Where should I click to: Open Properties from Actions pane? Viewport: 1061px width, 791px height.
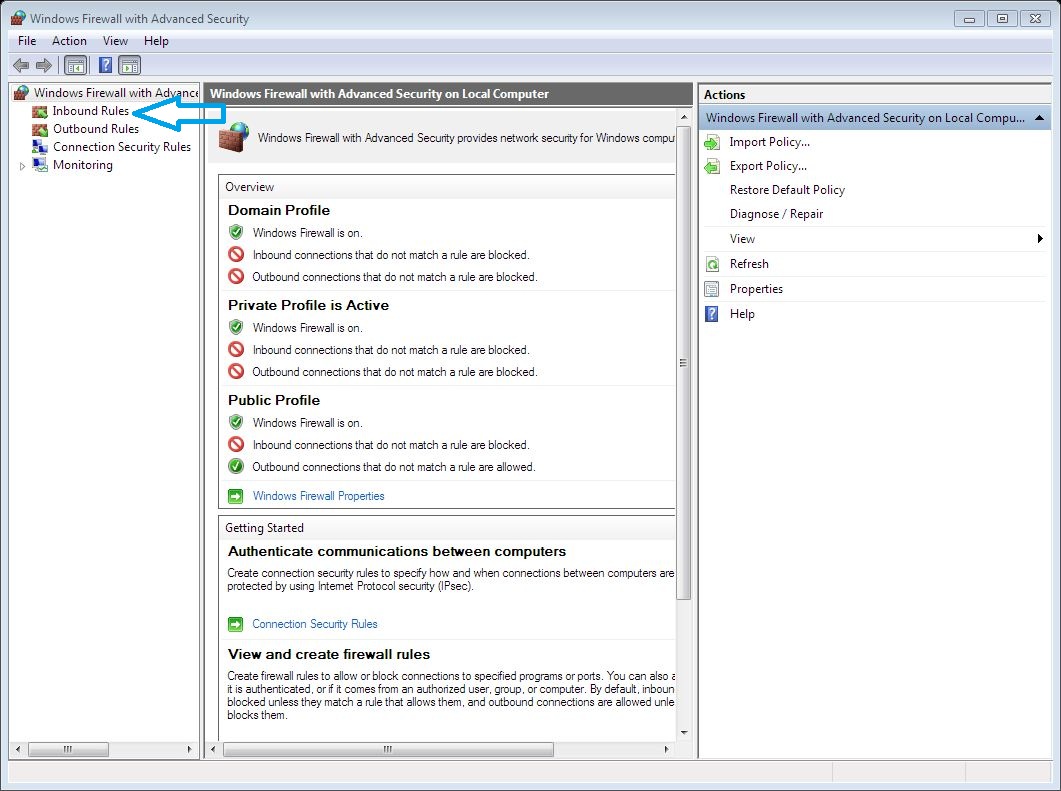coord(756,289)
